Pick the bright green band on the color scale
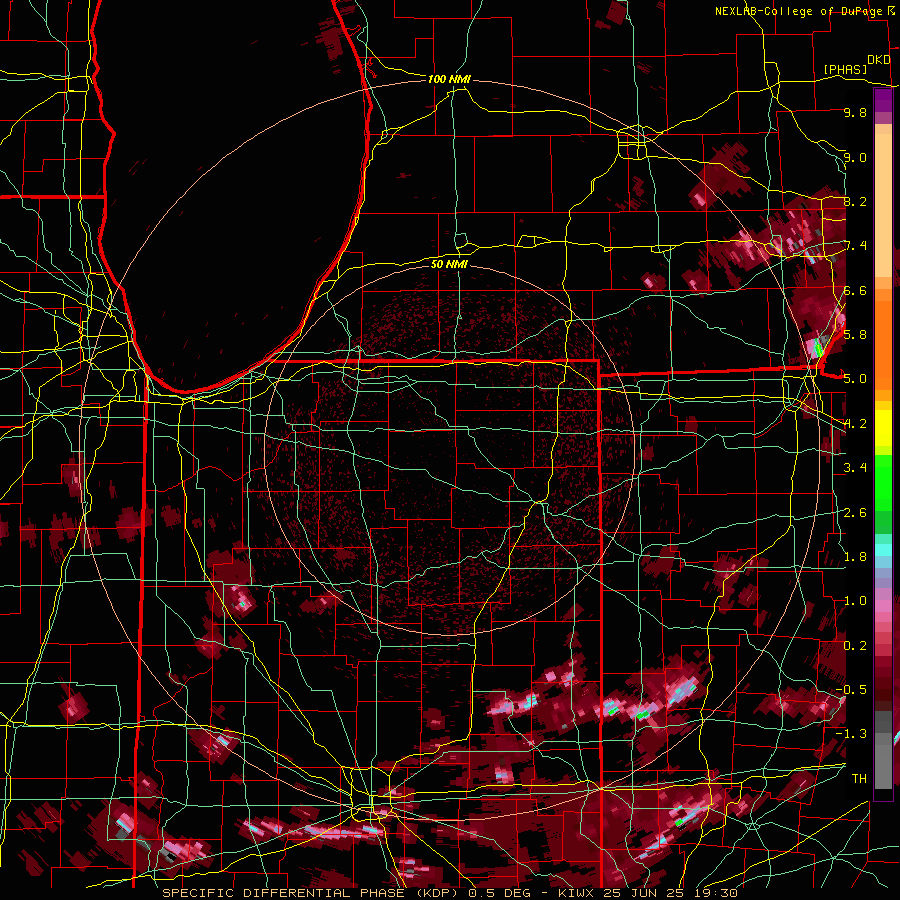 click(883, 482)
